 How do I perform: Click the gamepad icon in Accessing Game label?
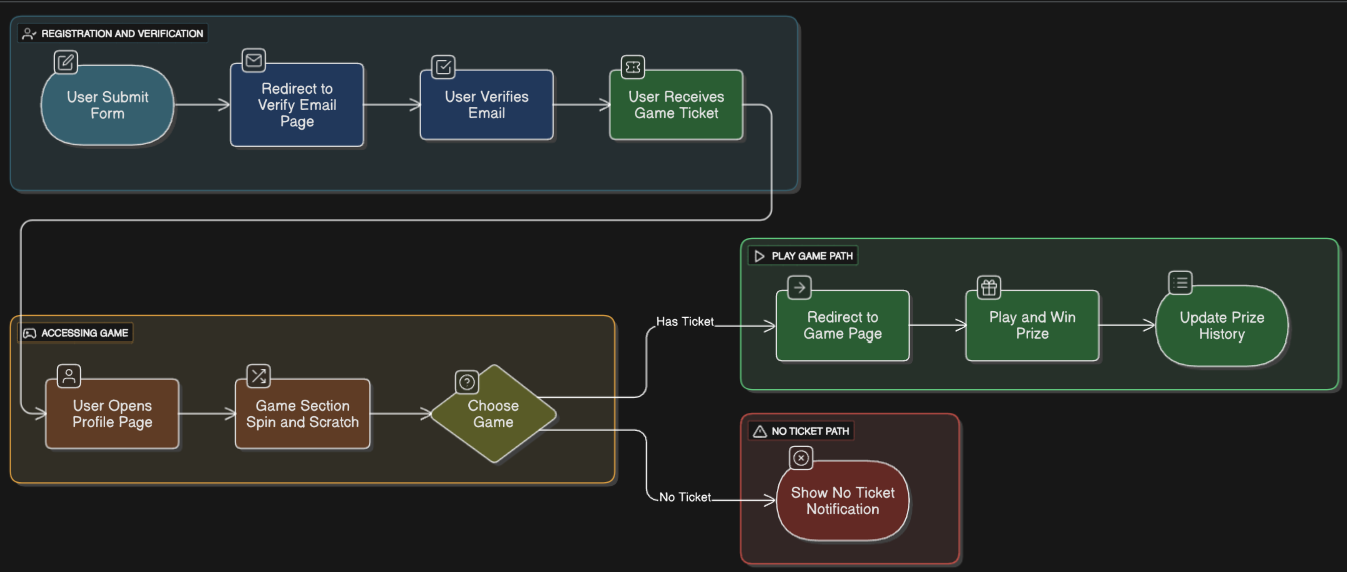pyautogui.click(x=29, y=333)
